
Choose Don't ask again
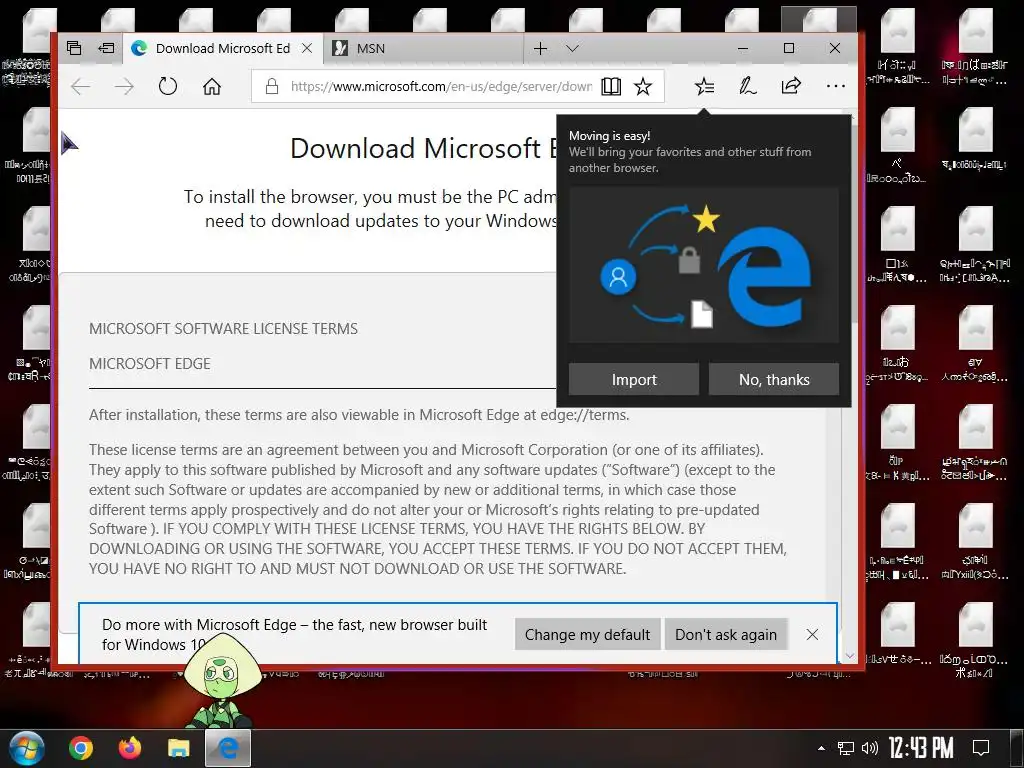tap(726, 635)
